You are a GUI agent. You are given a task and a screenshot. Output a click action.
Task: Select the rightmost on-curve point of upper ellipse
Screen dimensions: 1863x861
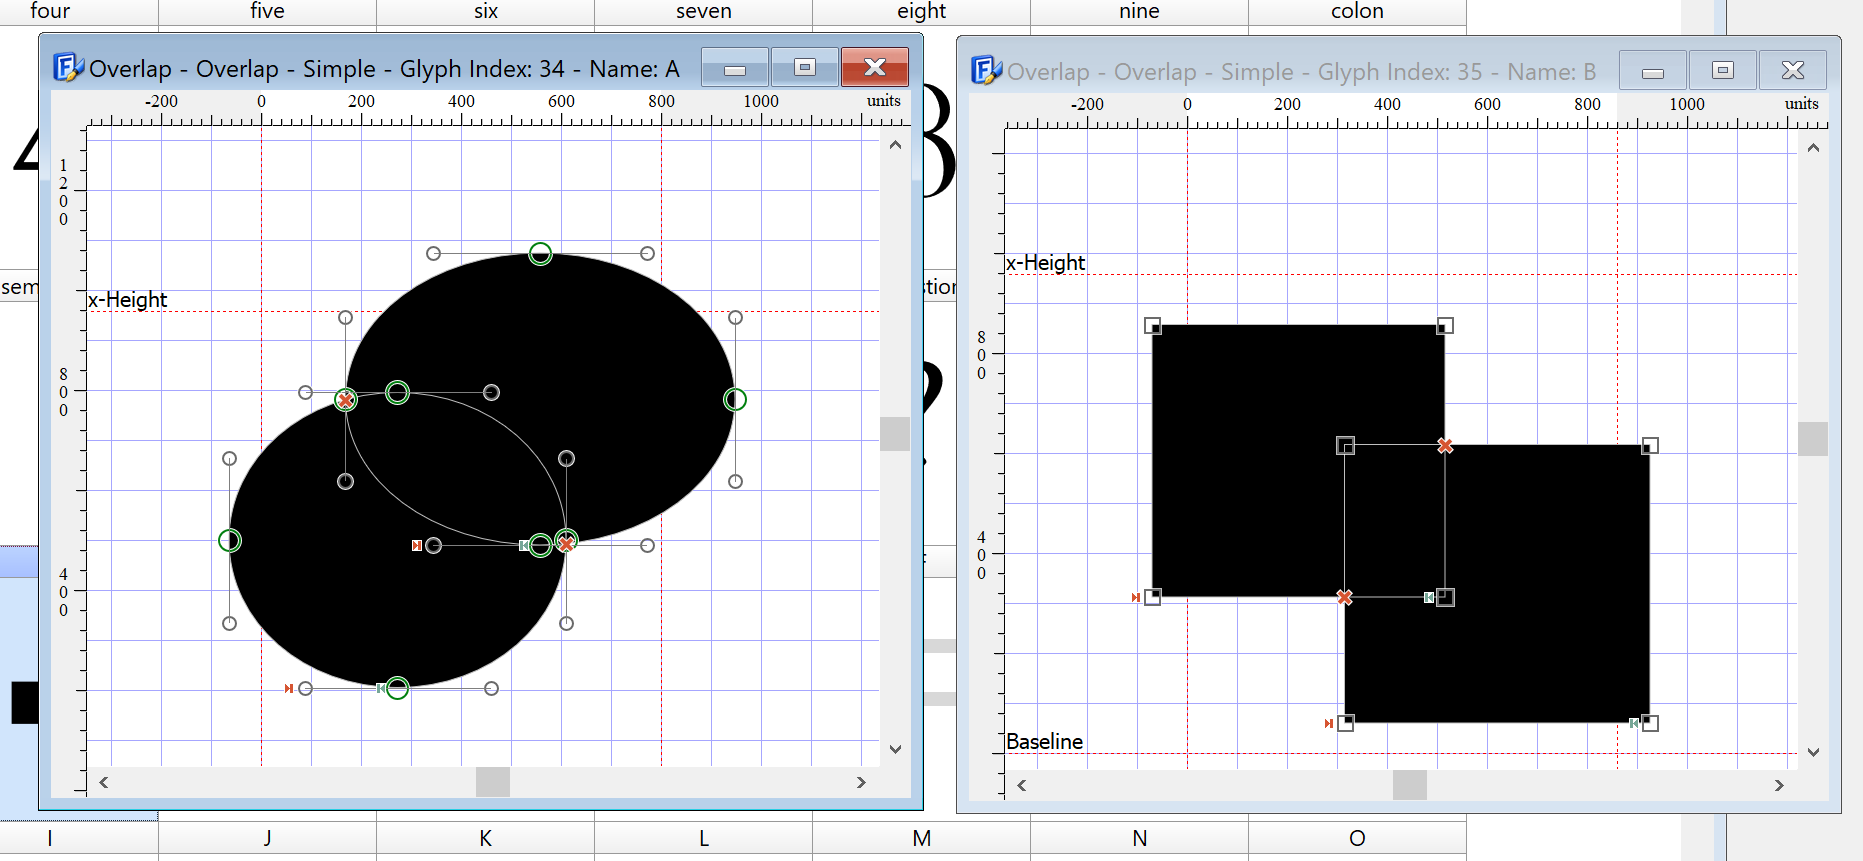(735, 400)
